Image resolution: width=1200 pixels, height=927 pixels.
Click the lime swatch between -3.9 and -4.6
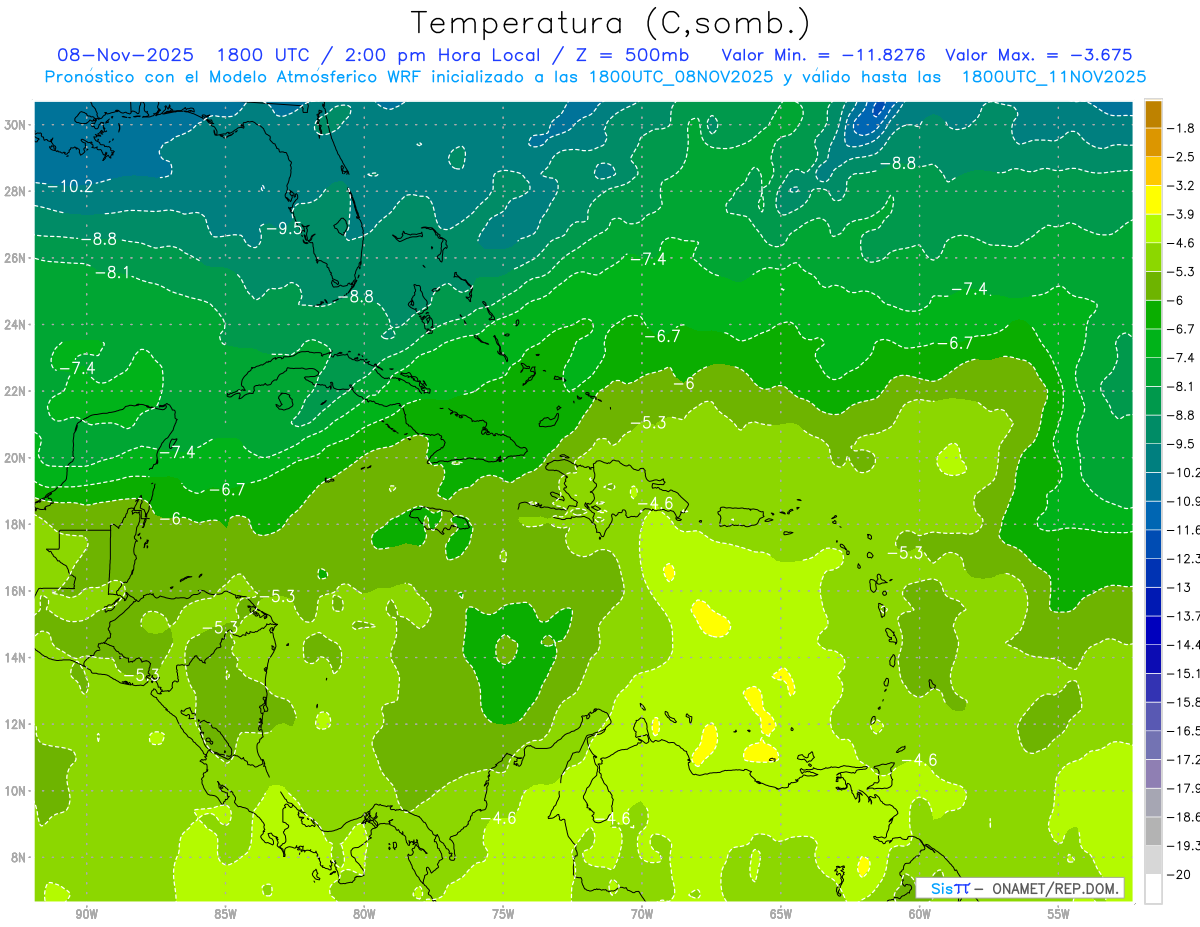1153,228
